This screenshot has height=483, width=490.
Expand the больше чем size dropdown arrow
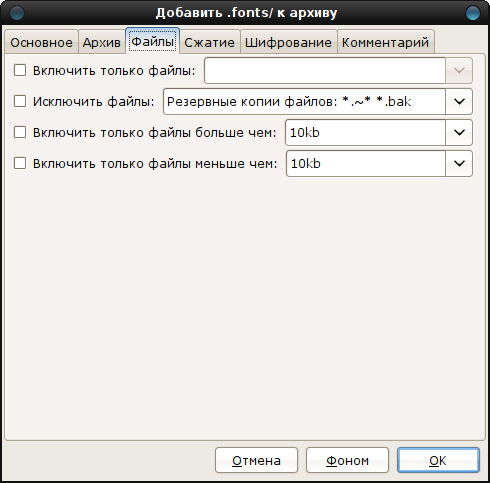459,132
